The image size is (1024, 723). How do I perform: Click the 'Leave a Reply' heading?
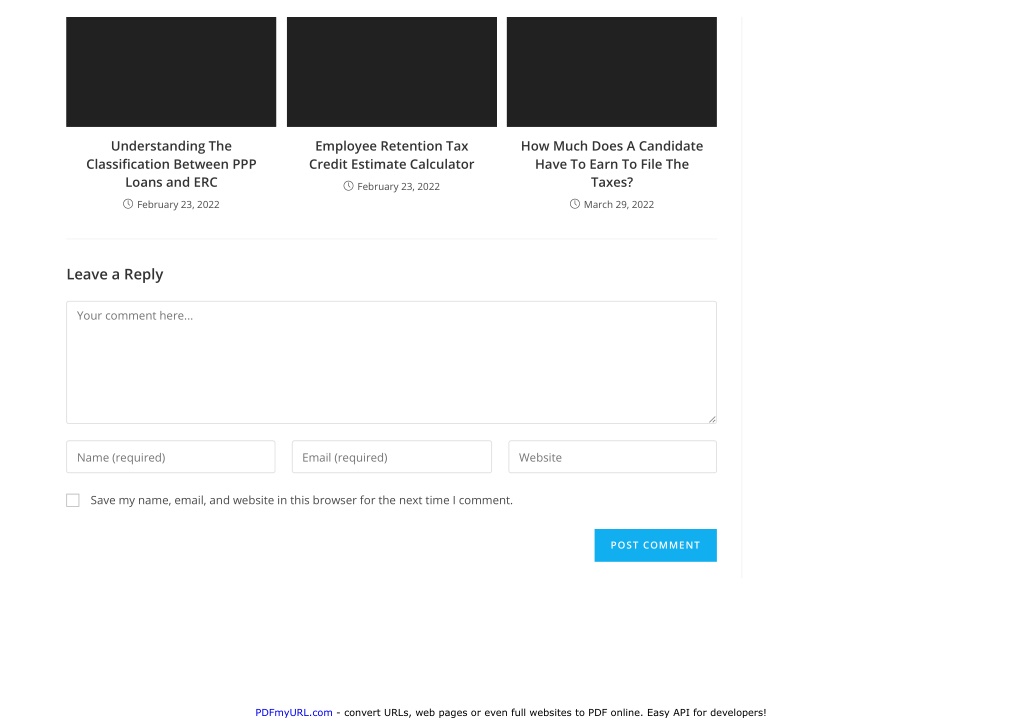115,274
